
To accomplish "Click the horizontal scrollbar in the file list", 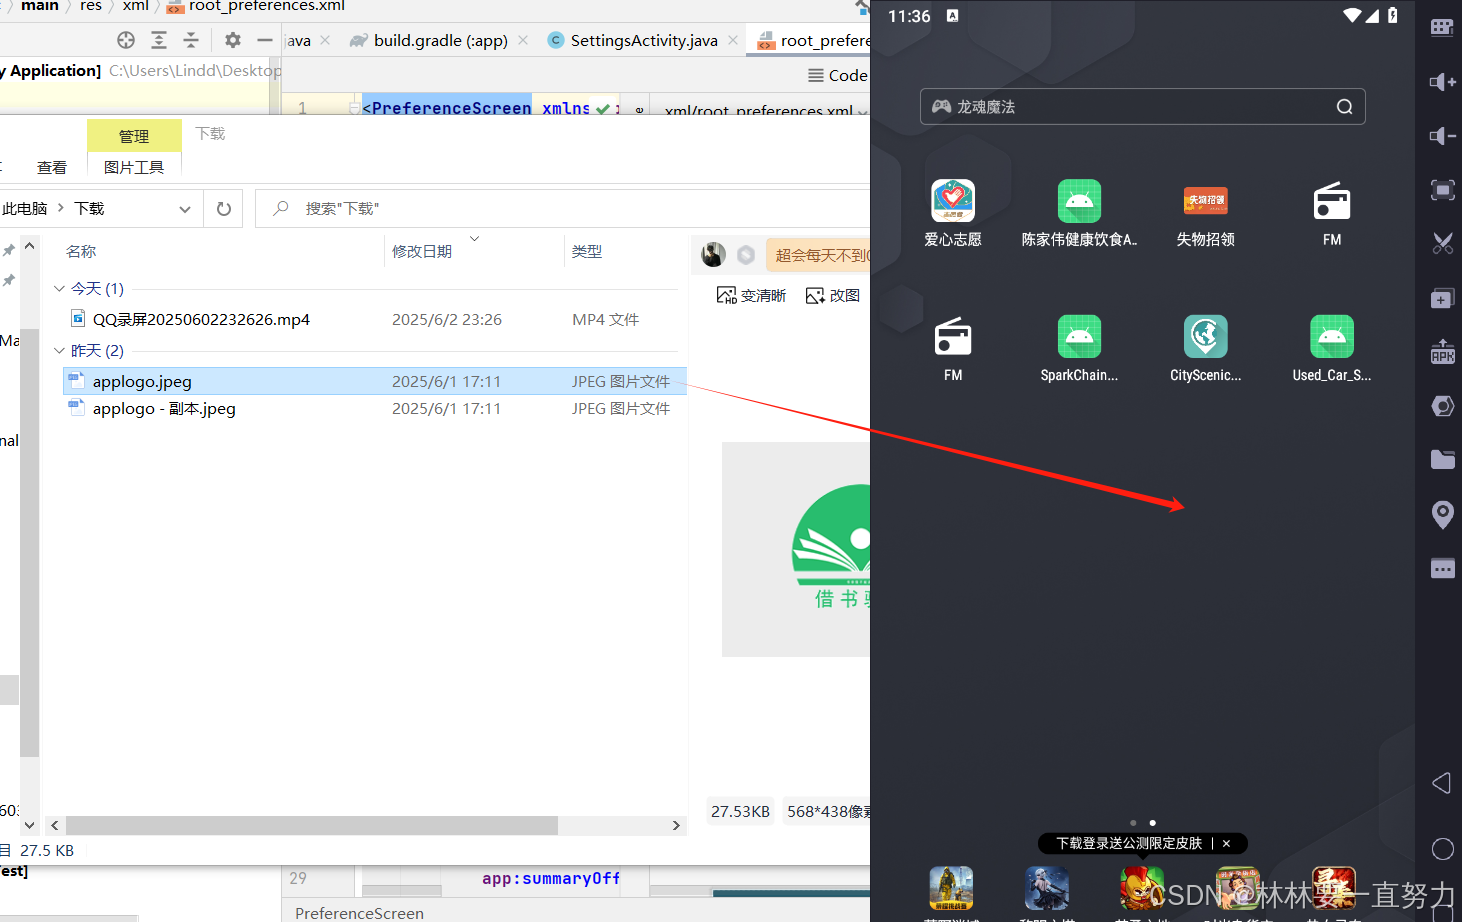I will 312,825.
